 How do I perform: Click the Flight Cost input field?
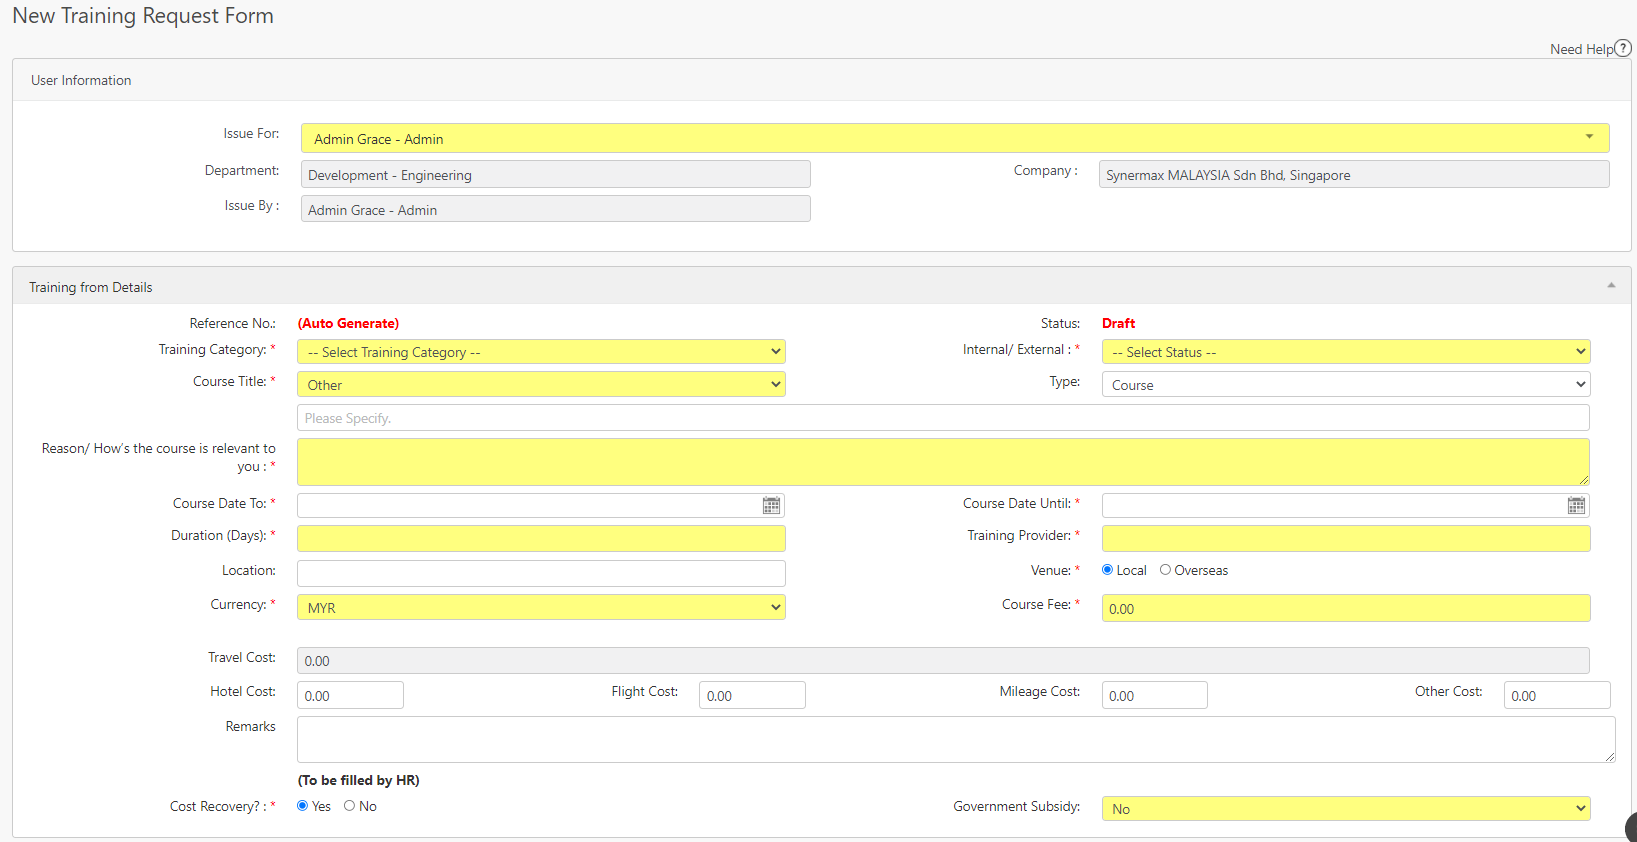click(752, 695)
